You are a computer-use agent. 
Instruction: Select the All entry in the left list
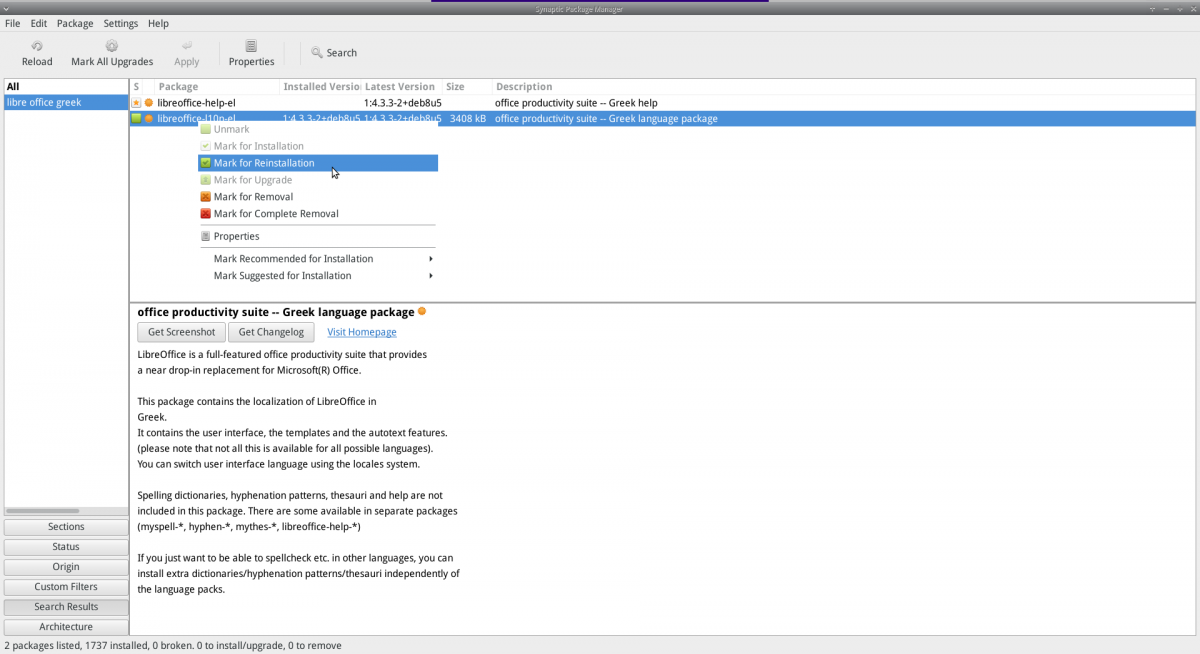[x=66, y=87]
